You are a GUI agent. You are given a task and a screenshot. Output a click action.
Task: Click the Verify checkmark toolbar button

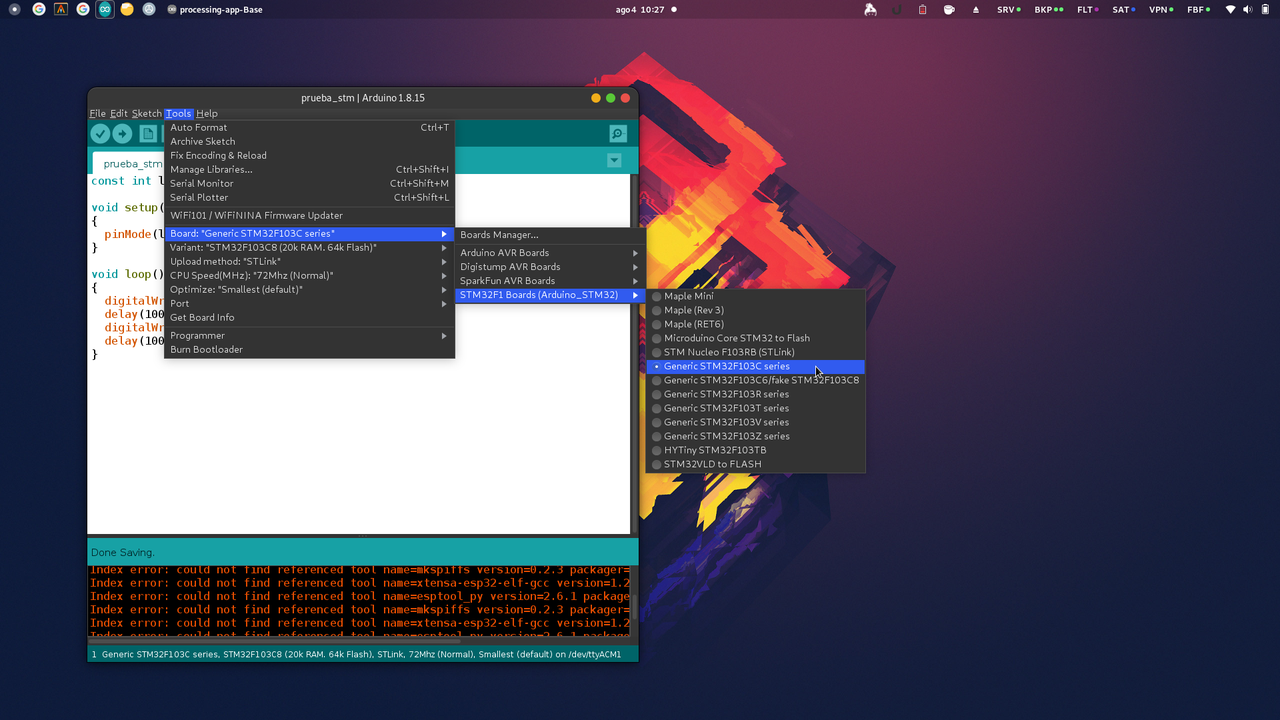[x=100, y=134]
